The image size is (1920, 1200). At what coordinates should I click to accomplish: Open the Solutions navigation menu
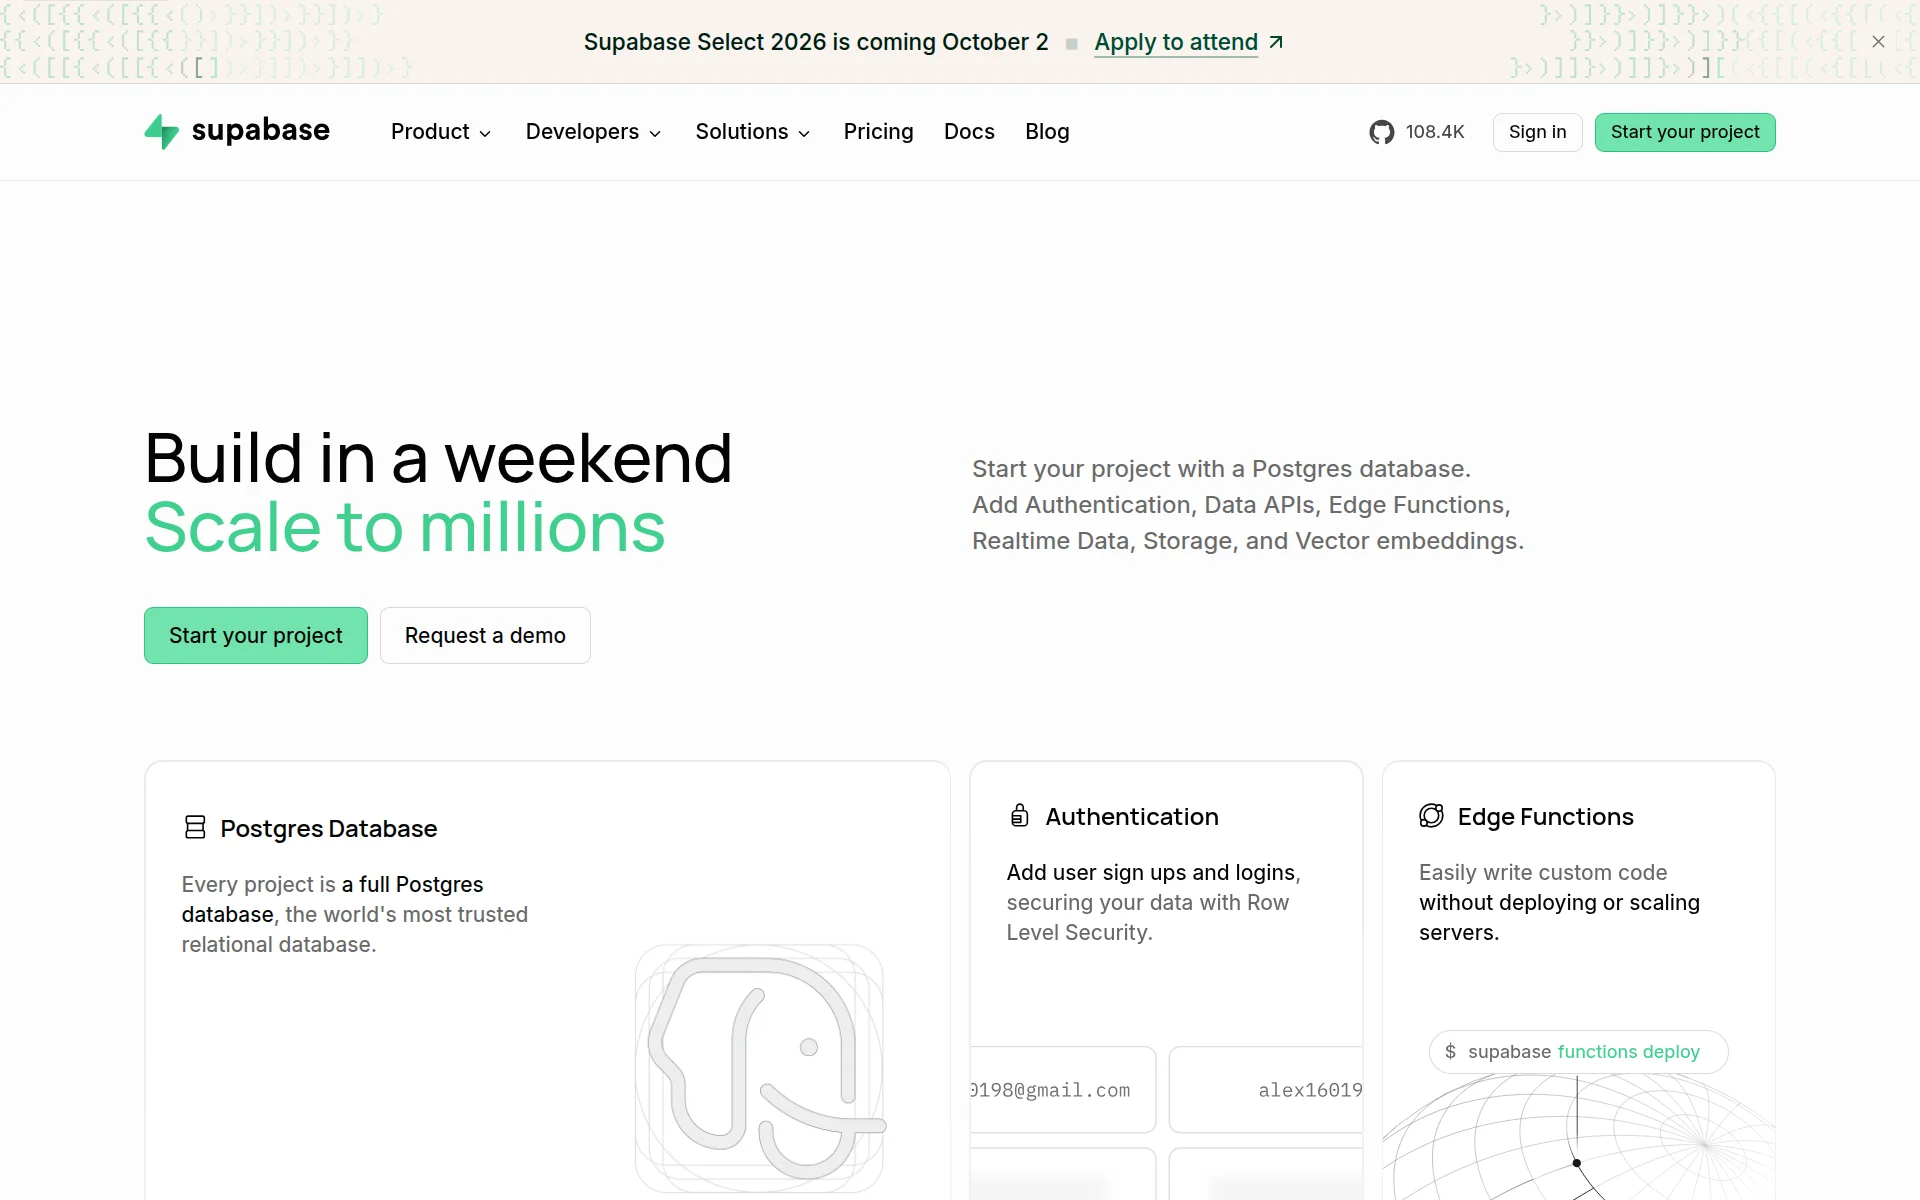(753, 132)
